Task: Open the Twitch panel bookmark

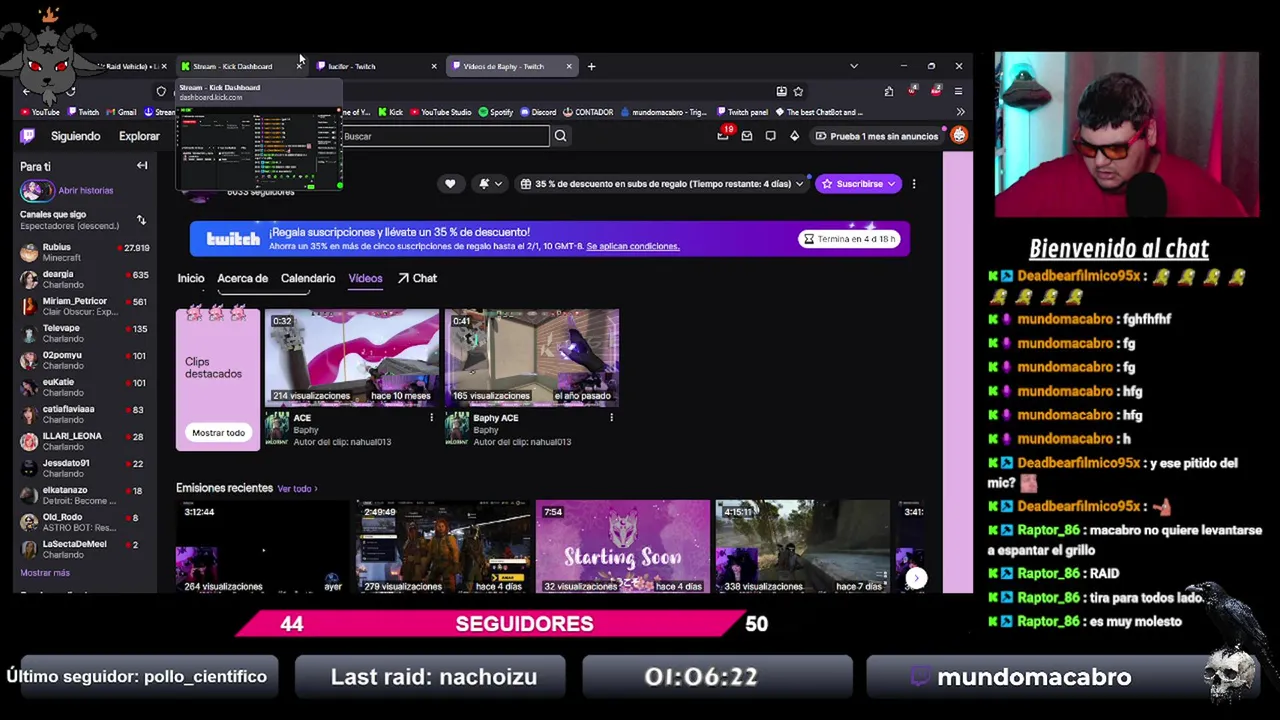Action: click(742, 112)
